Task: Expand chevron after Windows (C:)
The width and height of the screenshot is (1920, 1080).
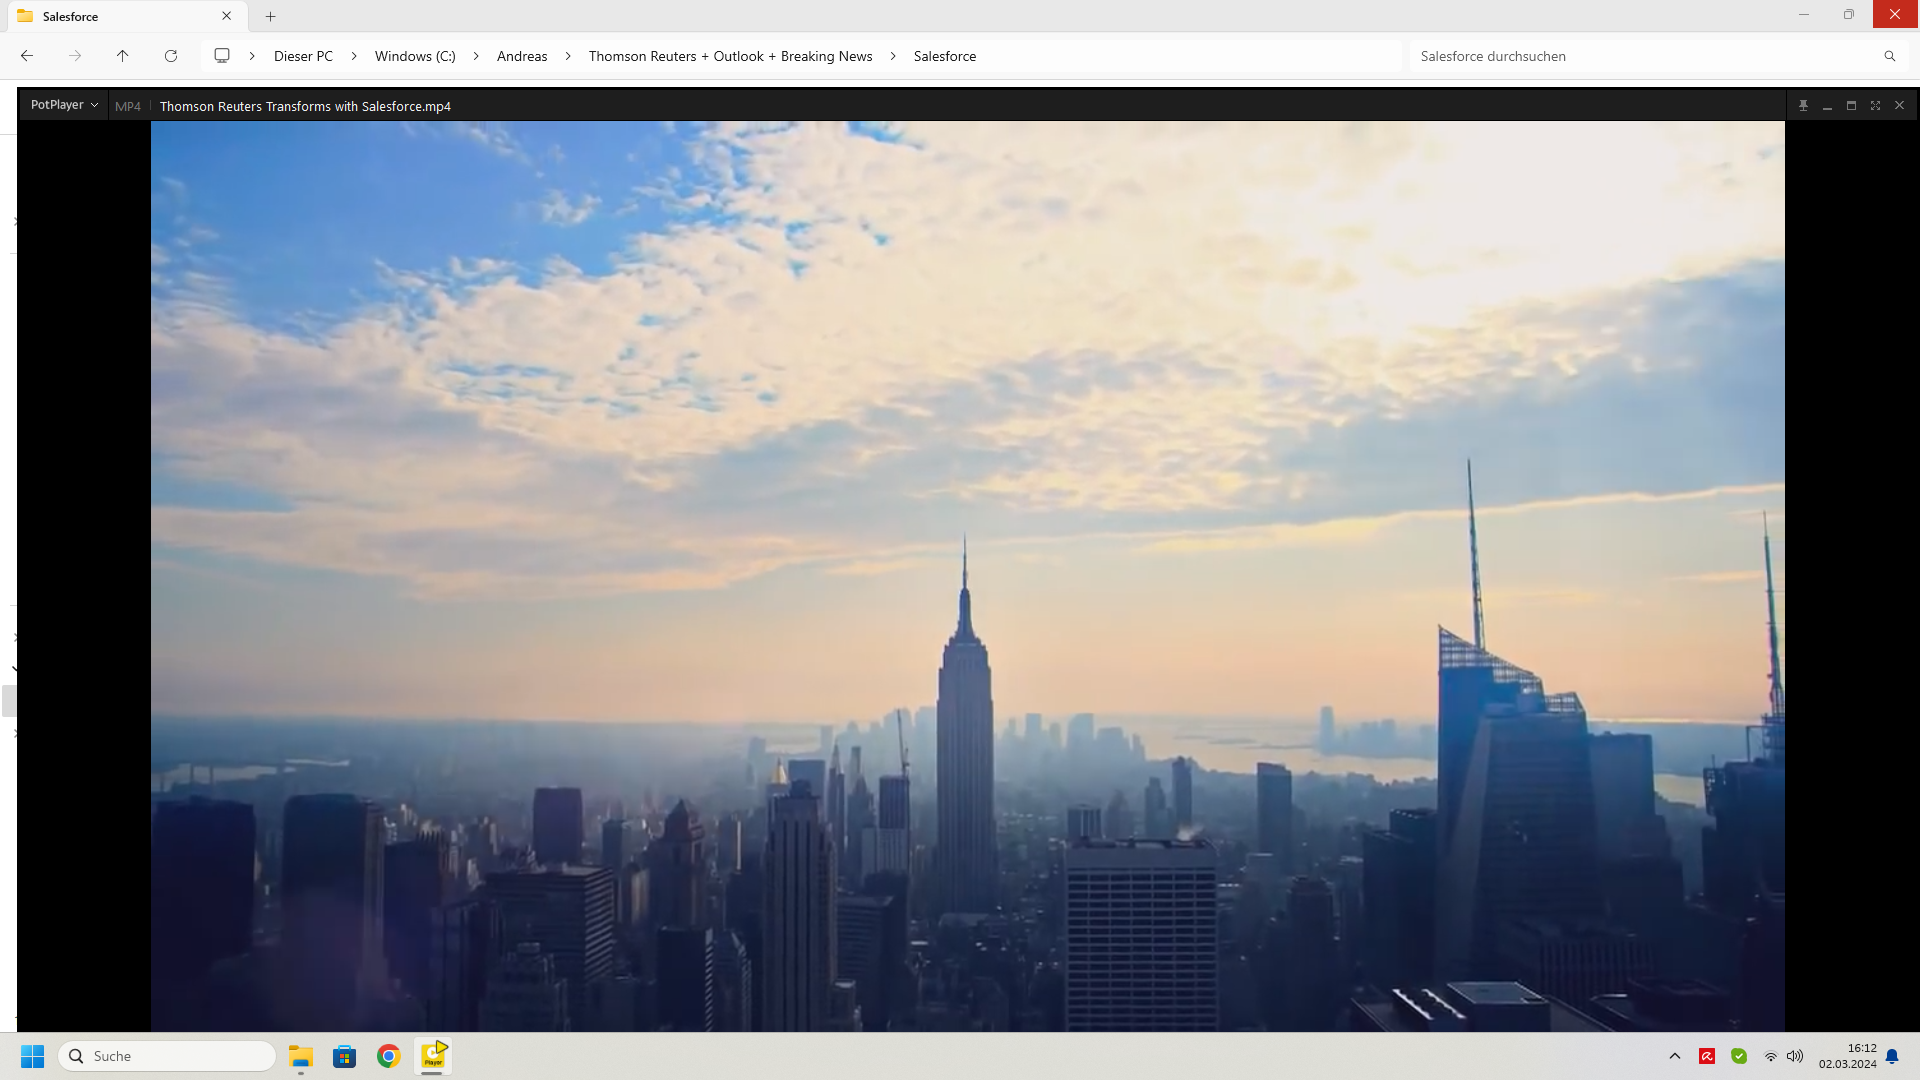Action: click(476, 56)
